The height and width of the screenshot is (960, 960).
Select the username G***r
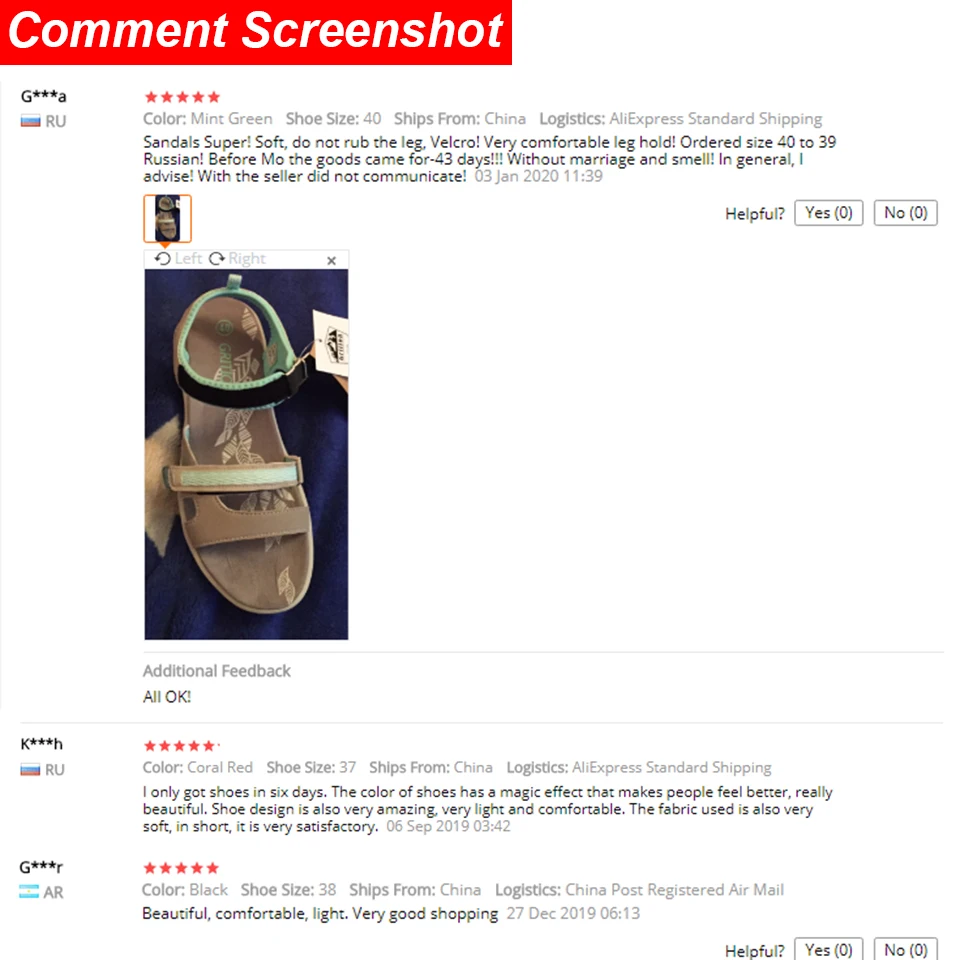pyautogui.click(x=41, y=867)
